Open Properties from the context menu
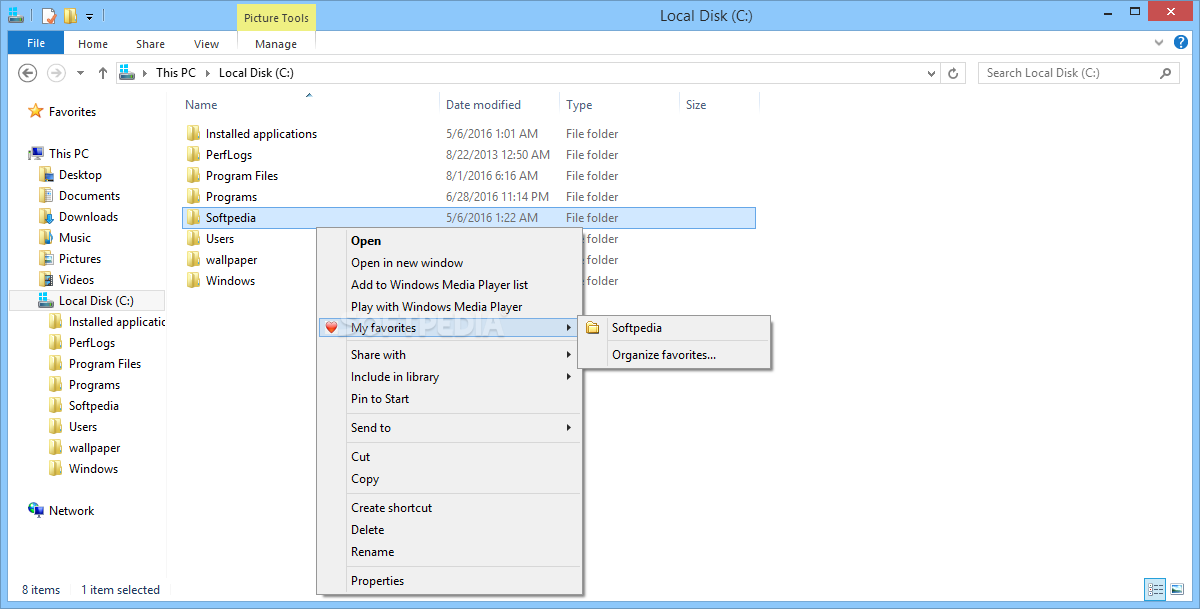The height and width of the screenshot is (609, 1200). pos(450,581)
